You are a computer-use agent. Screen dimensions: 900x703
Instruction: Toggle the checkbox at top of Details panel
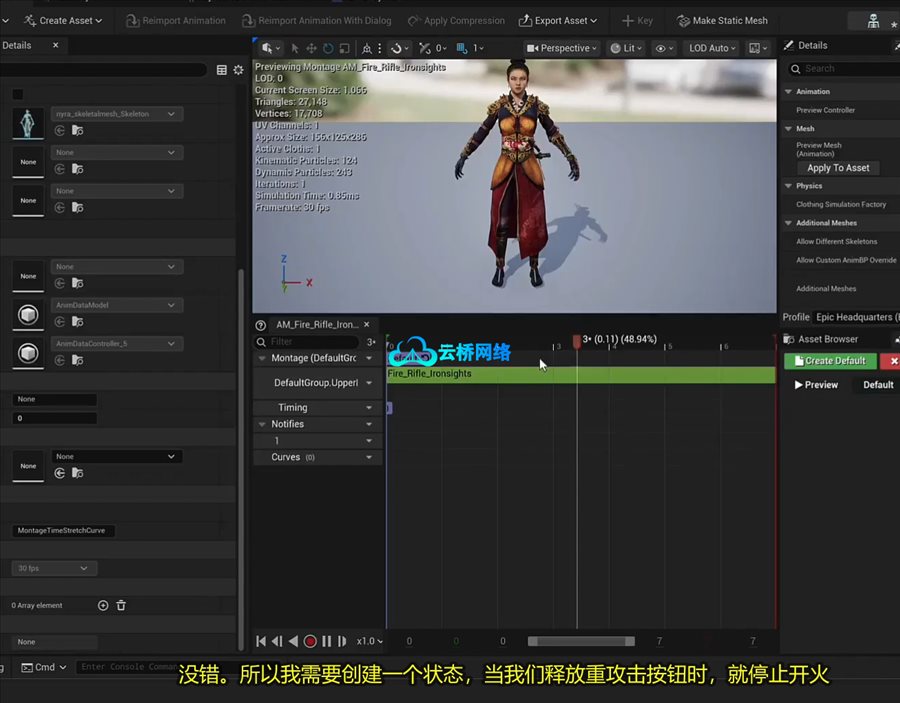pos(17,94)
